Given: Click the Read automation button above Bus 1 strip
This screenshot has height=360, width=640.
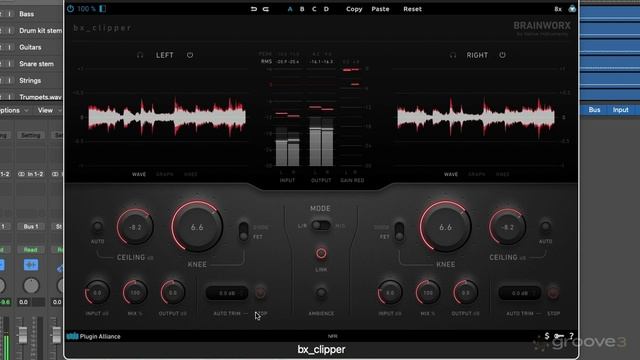Looking at the screenshot, I should pos(31,249).
